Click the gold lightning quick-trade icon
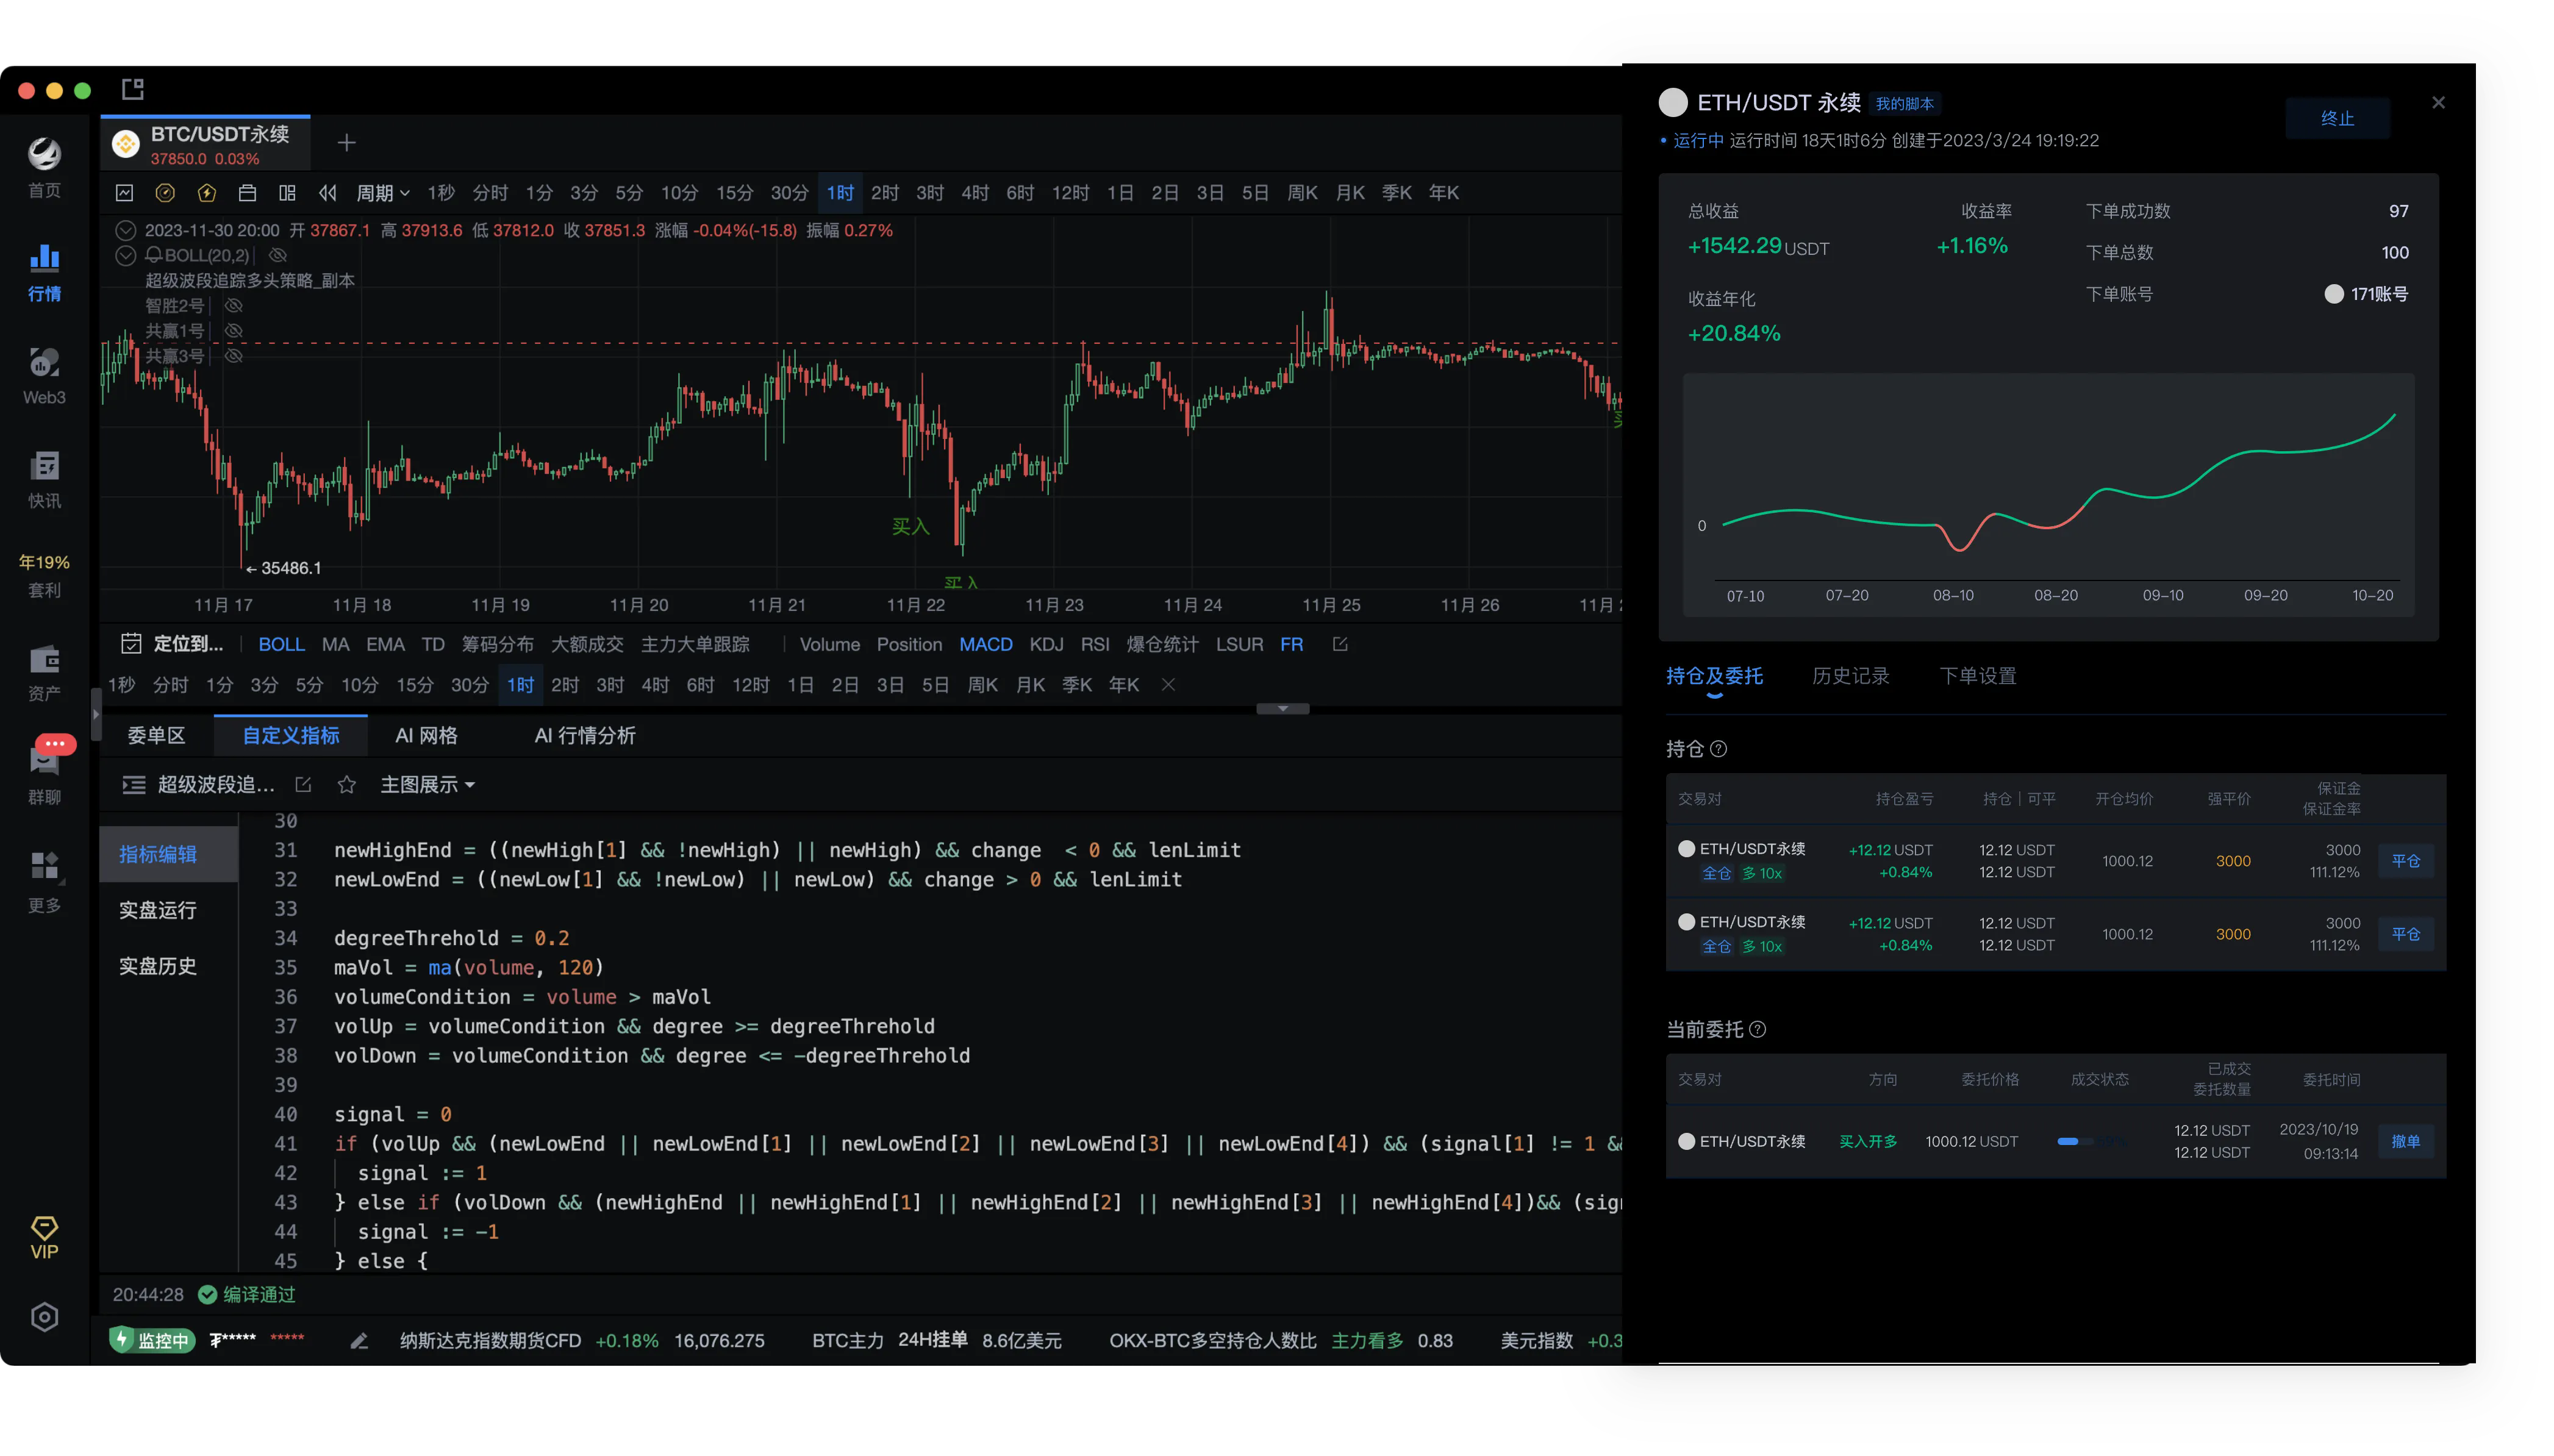This screenshot has width=2554, height=1456. click(x=207, y=192)
